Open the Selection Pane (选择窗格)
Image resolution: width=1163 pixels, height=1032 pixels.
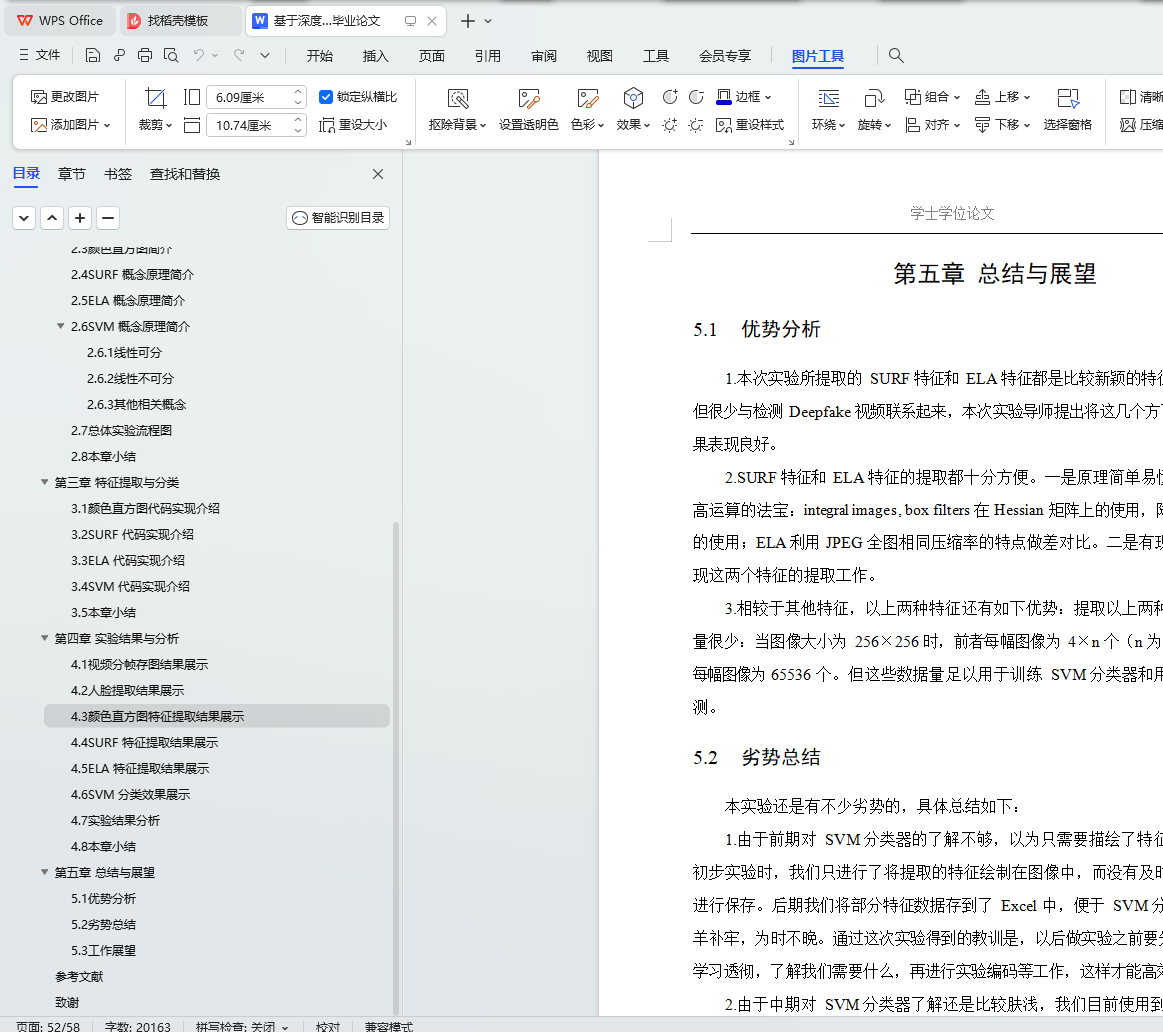pos(1067,110)
